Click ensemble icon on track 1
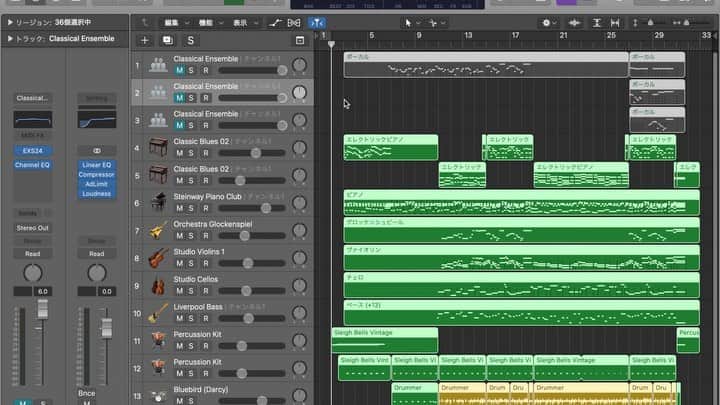Screen dimensions: 720x405 pos(158,65)
